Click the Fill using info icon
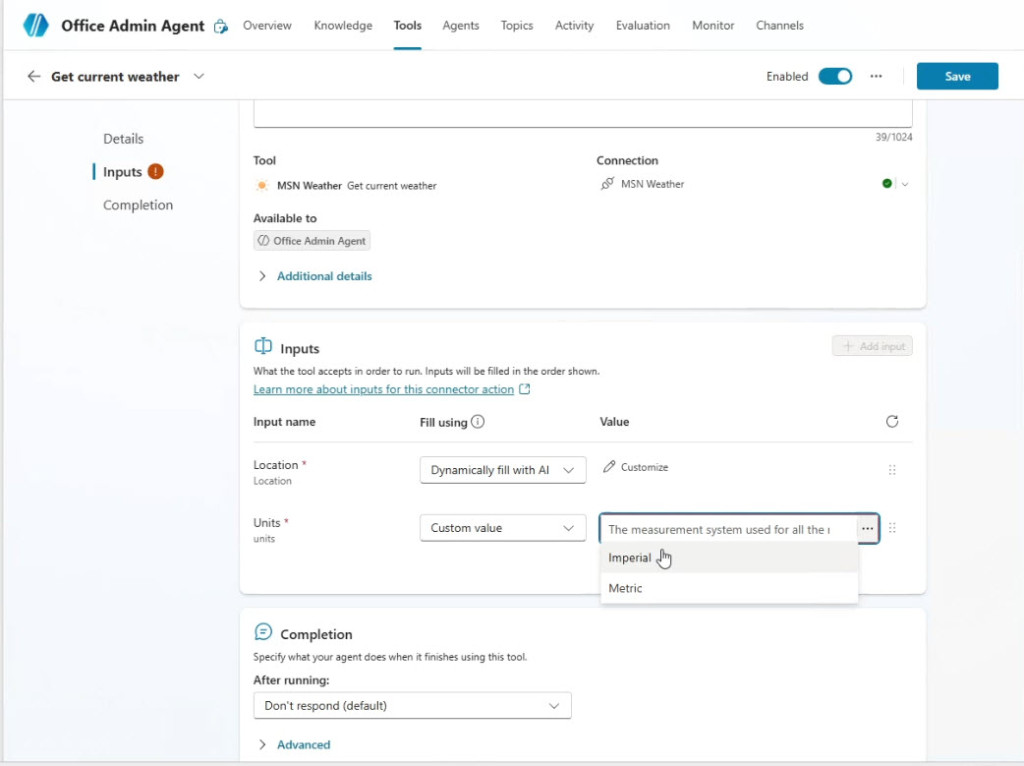Viewport: 1024px width, 766px height. [477, 422]
